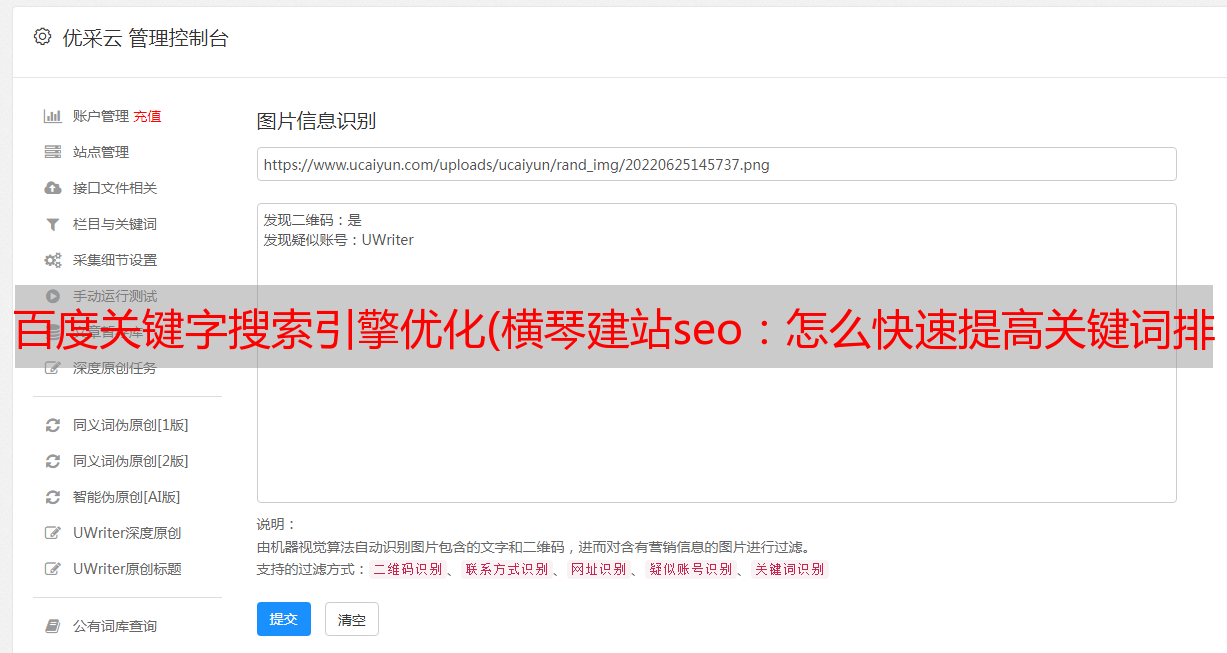Click the 发现二维码：是 result line
The width and height of the screenshot is (1227, 653).
click(x=312, y=220)
